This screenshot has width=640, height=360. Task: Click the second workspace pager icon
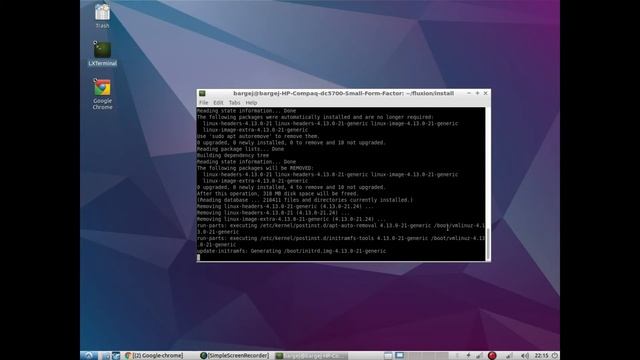(x=400, y=356)
